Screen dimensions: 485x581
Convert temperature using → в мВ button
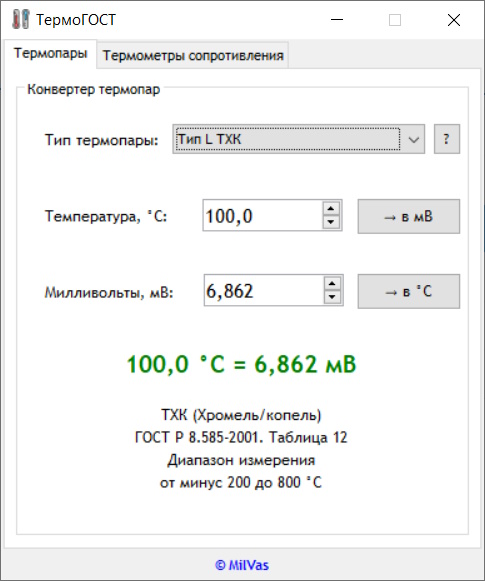(x=409, y=216)
